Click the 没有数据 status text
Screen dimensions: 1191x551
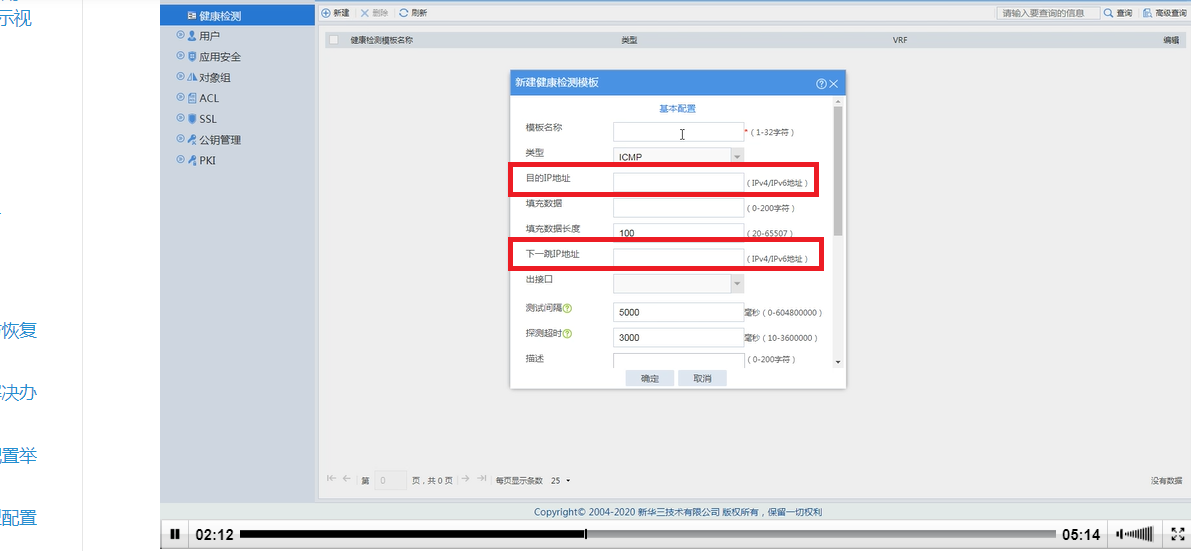point(1166,480)
